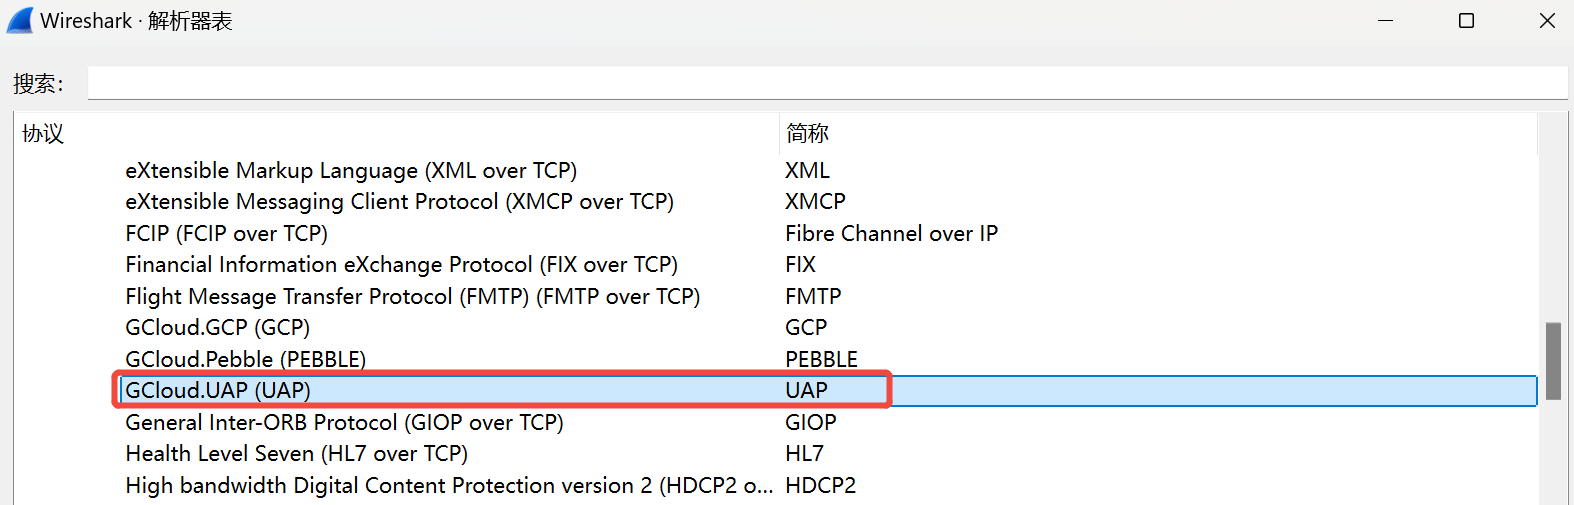Select Flight Message Transfer Protocol (FMTP) row
The image size is (1574, 505).
tap(412, 297)
